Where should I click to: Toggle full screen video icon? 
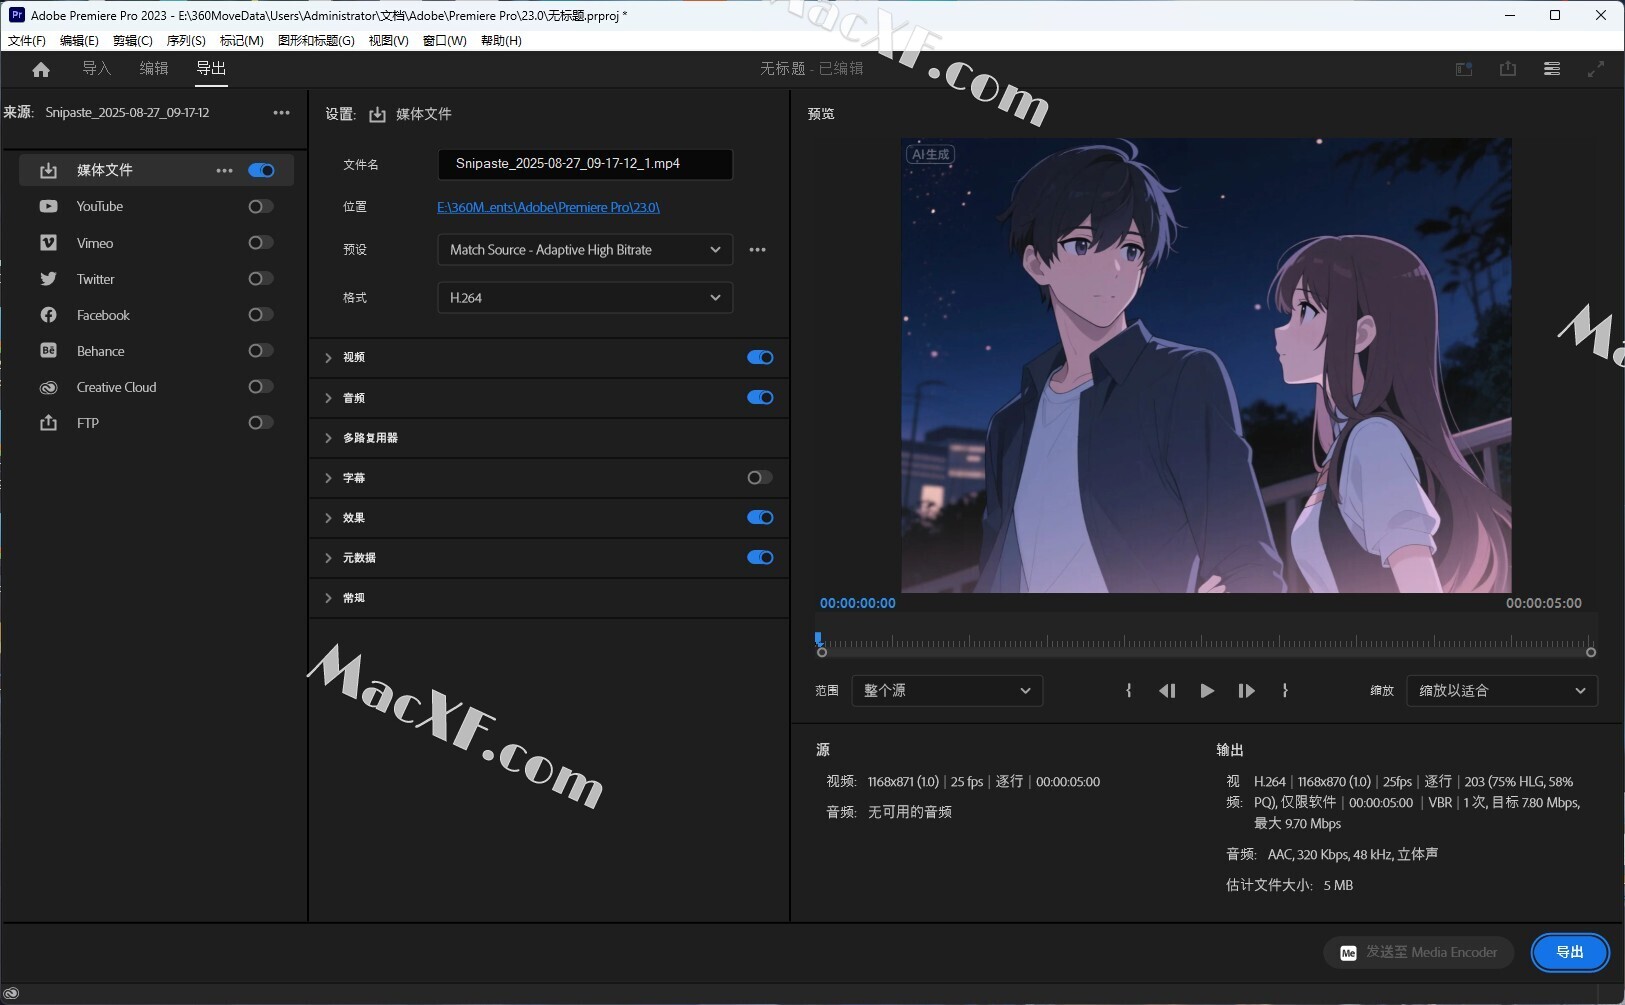point(1596,69)
